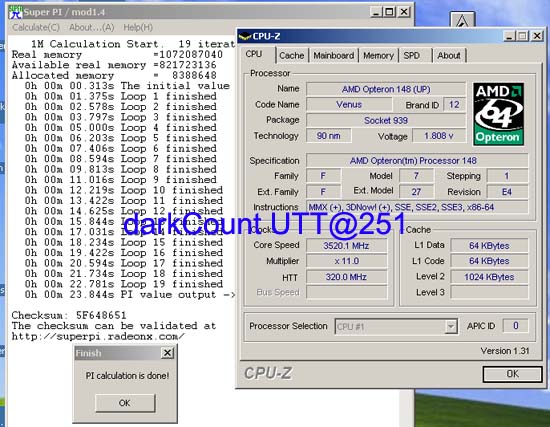
Task: Click the Revision E4 value
Action: pos(507,192)
